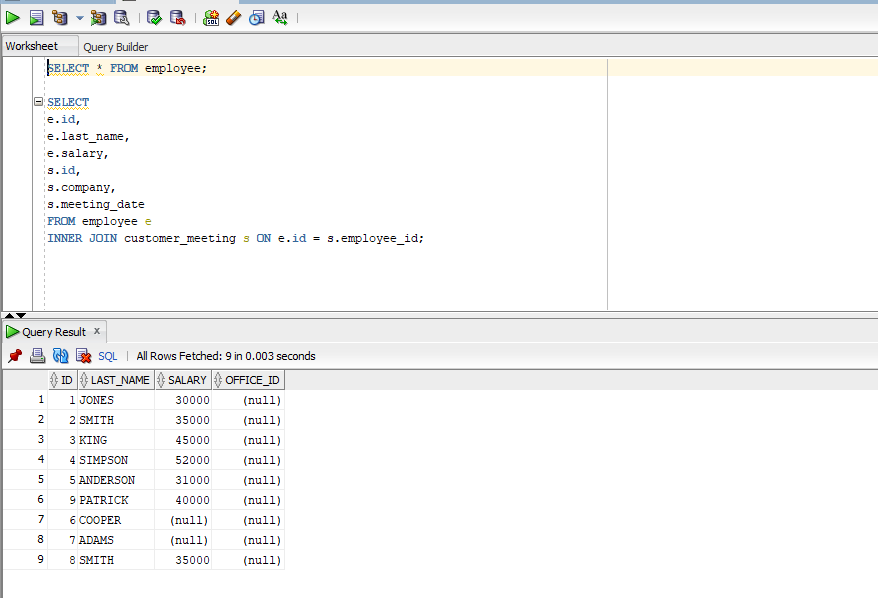Click the down-arrow splitter collapse control

click(21, 315)
